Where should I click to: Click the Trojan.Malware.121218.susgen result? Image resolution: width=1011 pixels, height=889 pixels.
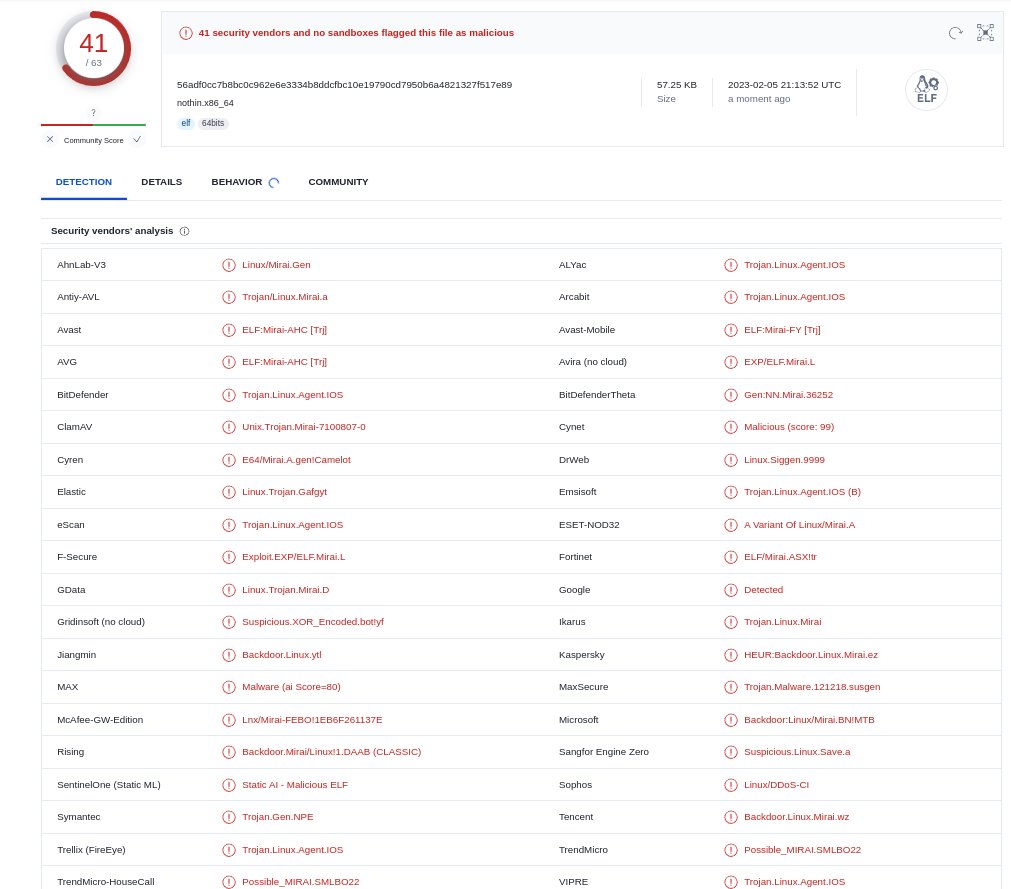tap(812, 687)
